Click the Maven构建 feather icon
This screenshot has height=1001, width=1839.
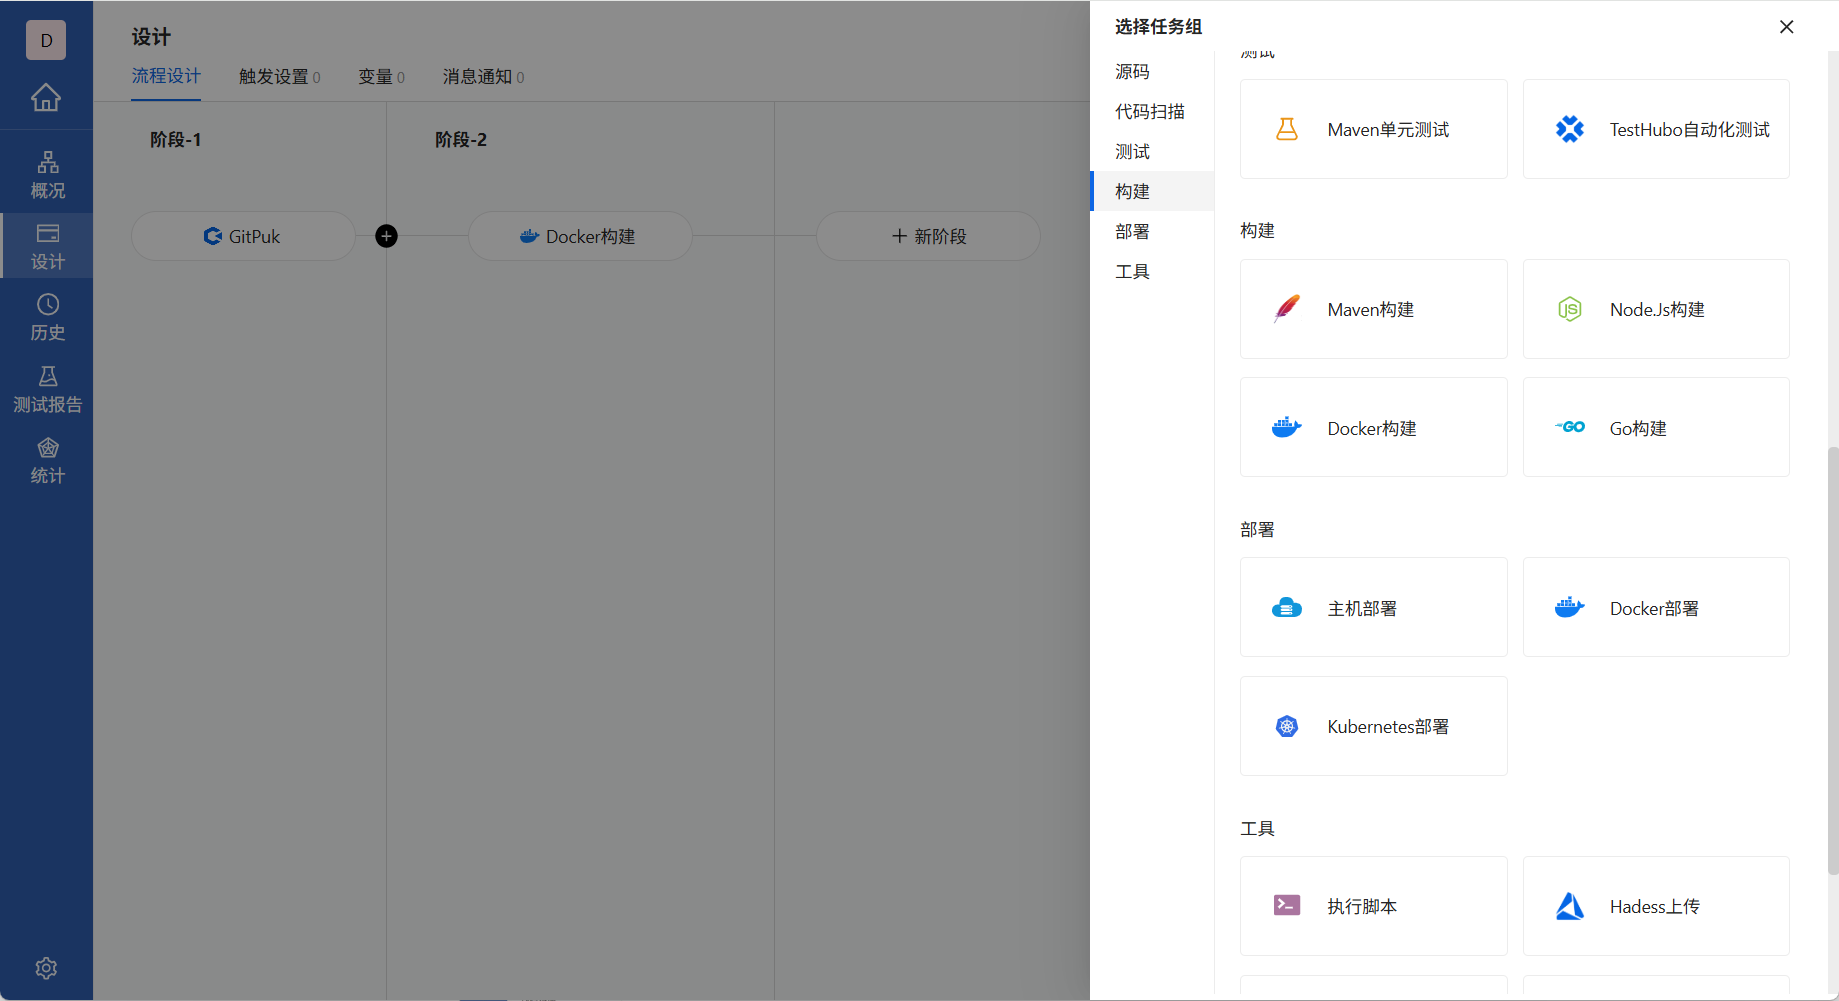(x=1287, y=309)
